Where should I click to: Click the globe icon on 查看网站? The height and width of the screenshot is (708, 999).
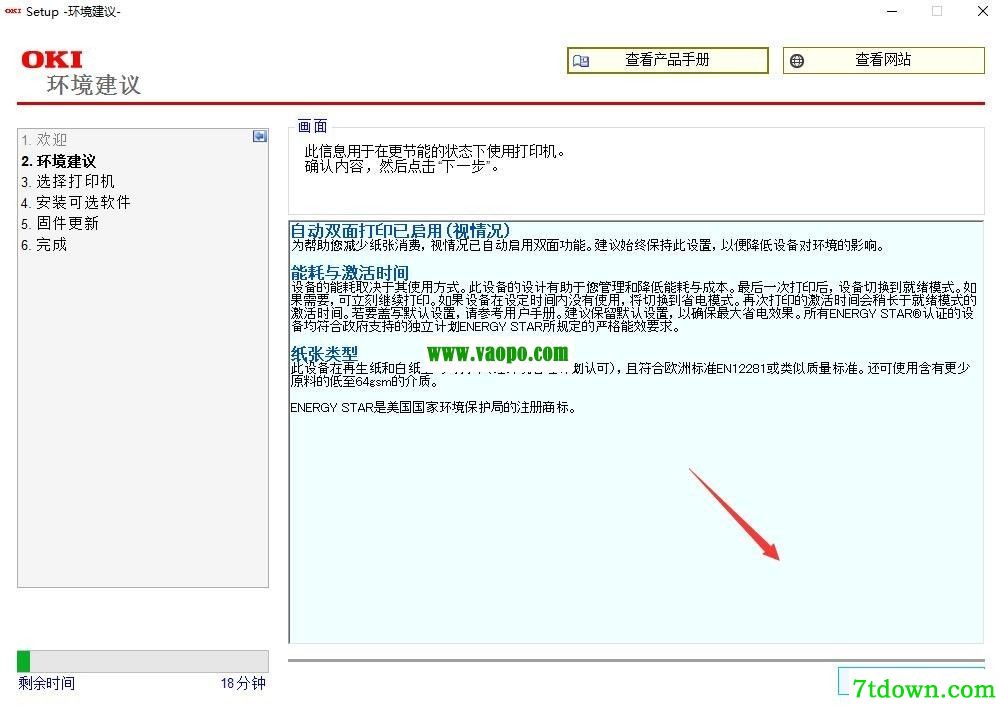(796, 61)
